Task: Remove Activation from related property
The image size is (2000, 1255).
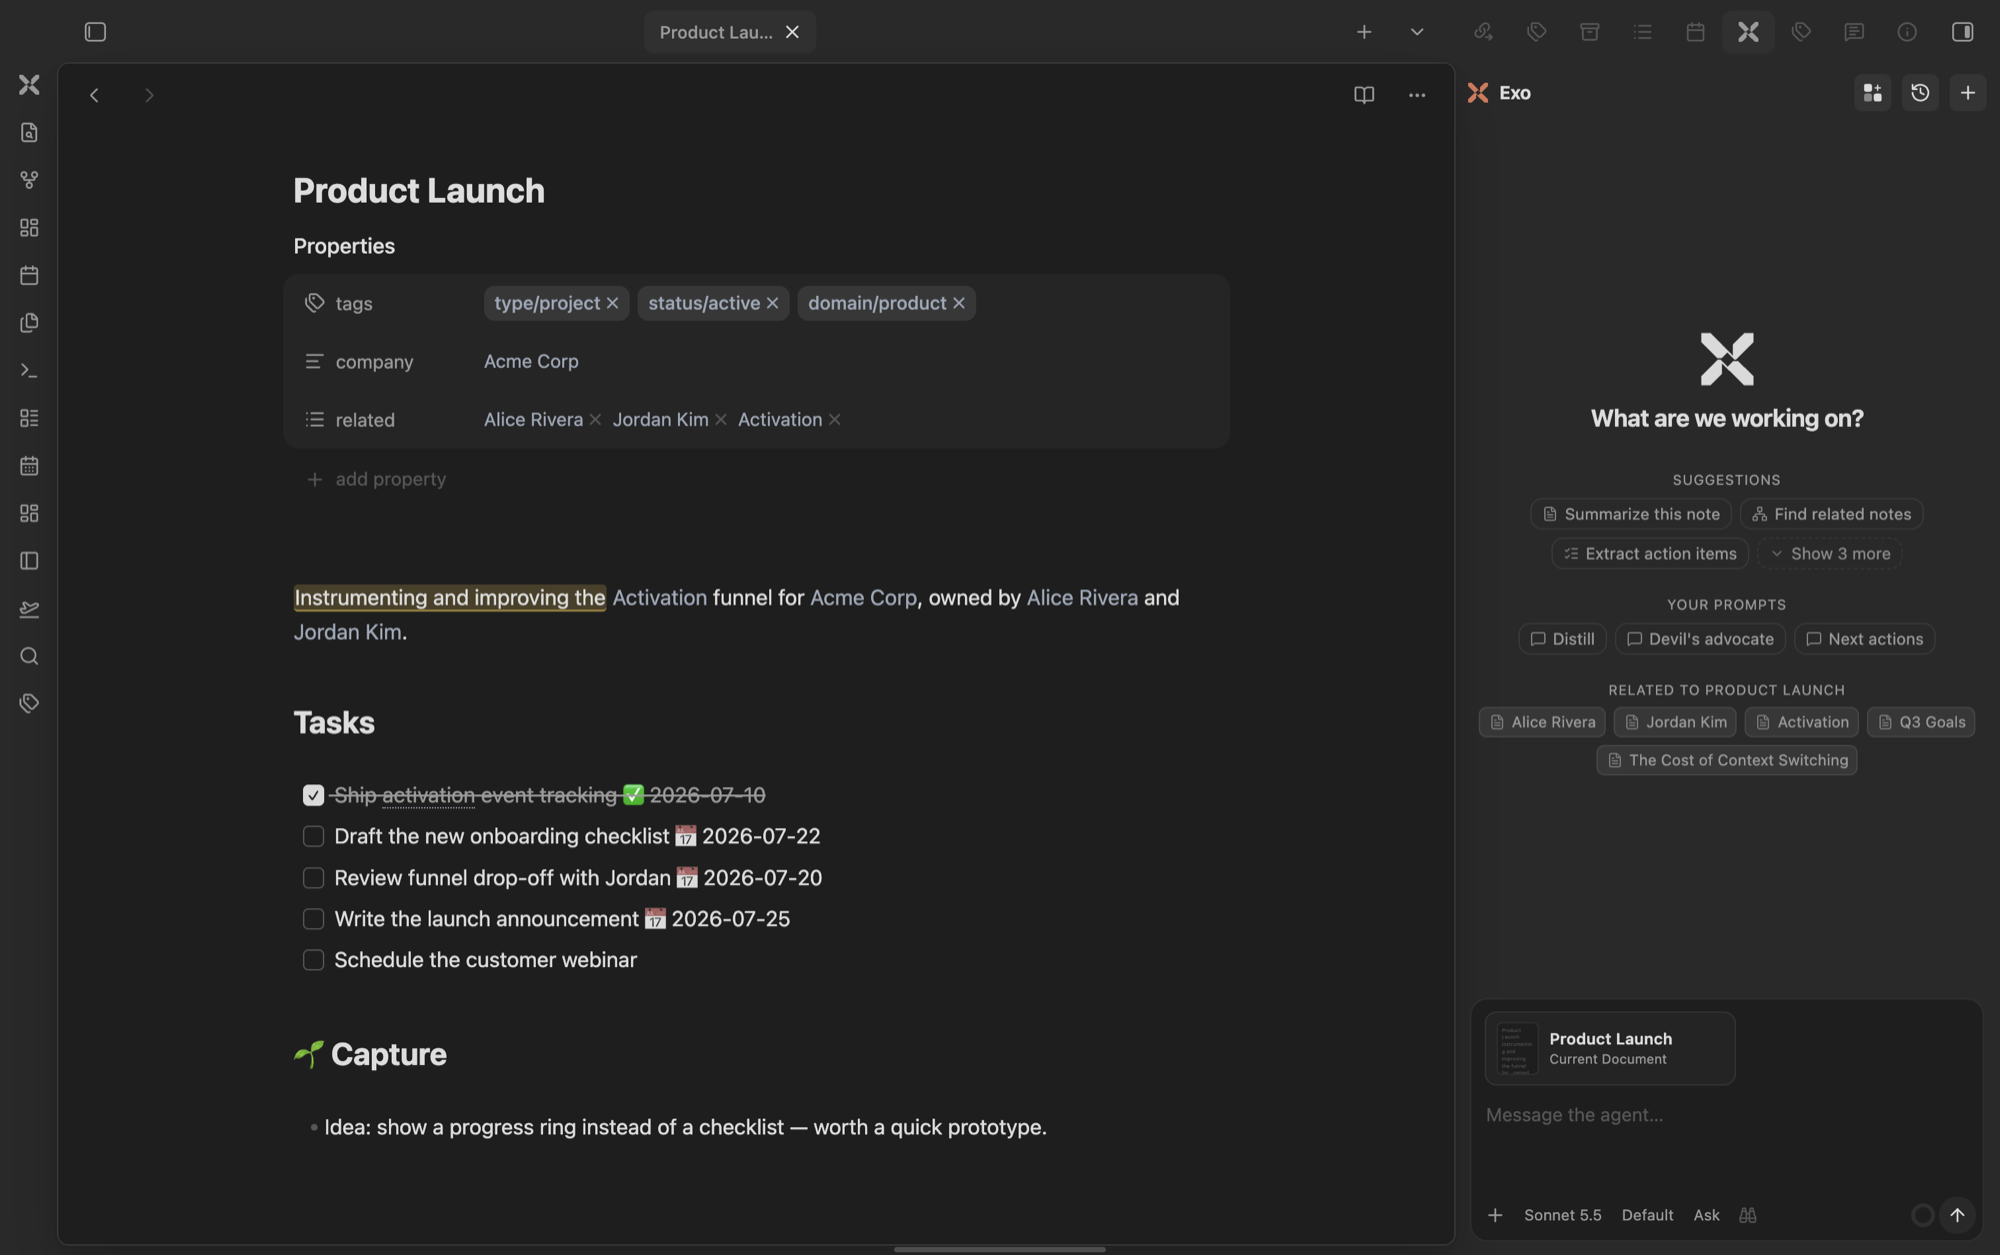Action: coord(835,420)
